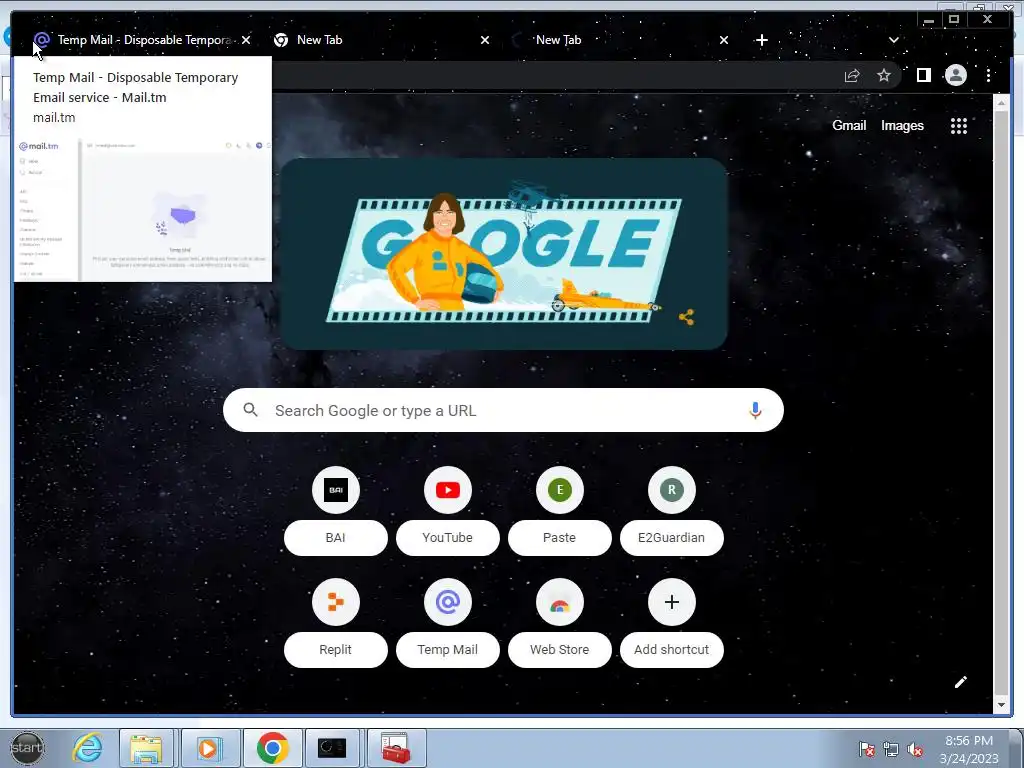1024x768 pixels.
Task: Click the Replit label
Action: 336,650
